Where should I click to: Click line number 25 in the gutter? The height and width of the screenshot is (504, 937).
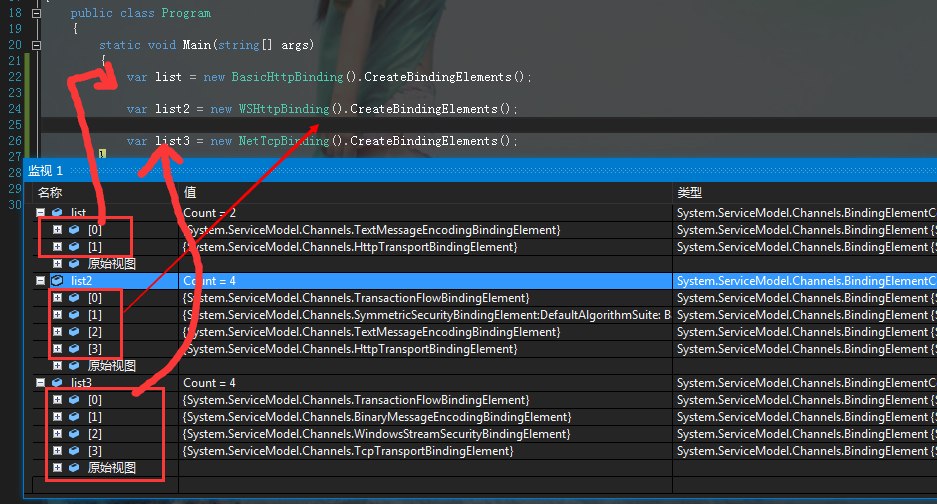(x=15, y=124)
